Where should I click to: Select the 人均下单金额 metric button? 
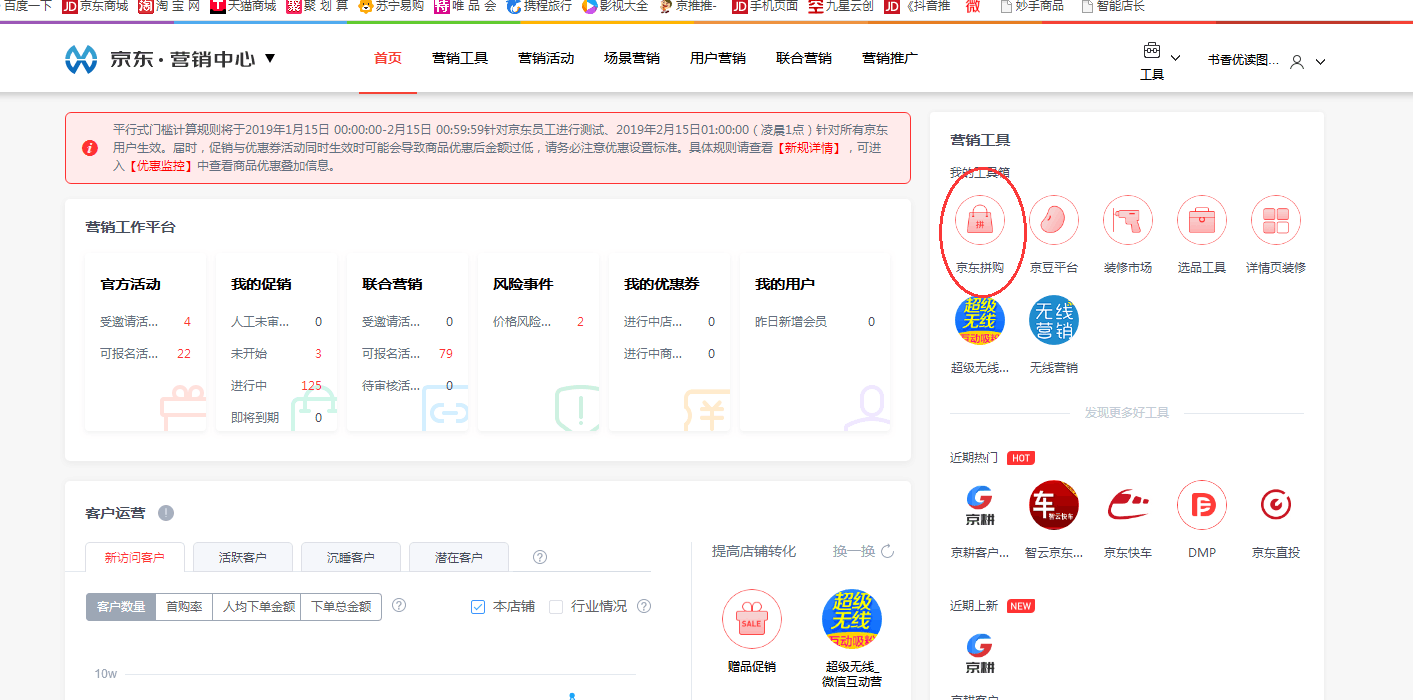pyautogui.click(x=257, y=607)
